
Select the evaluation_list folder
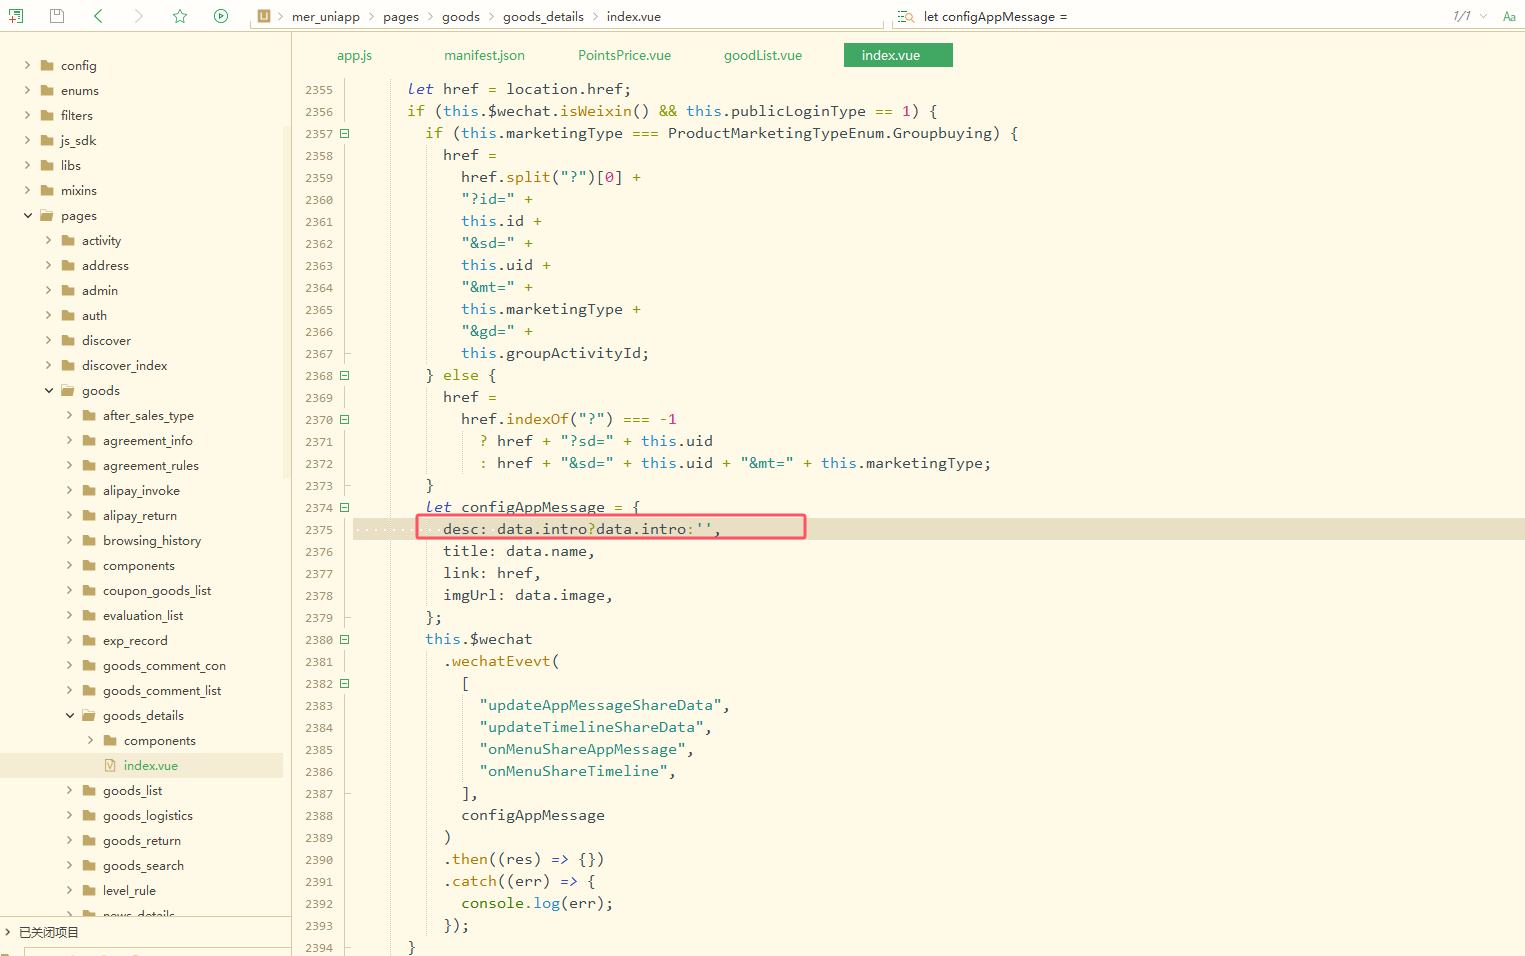point(141,615)
